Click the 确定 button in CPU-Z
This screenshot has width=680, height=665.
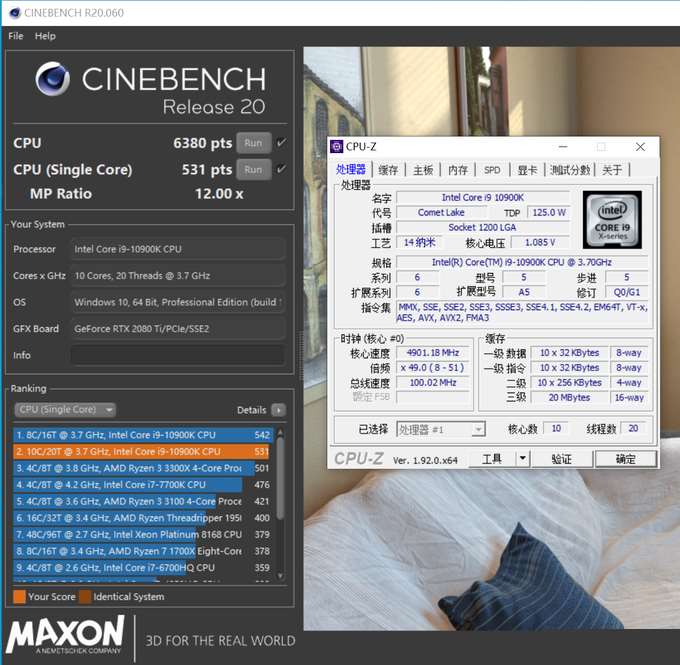[626, 459]
